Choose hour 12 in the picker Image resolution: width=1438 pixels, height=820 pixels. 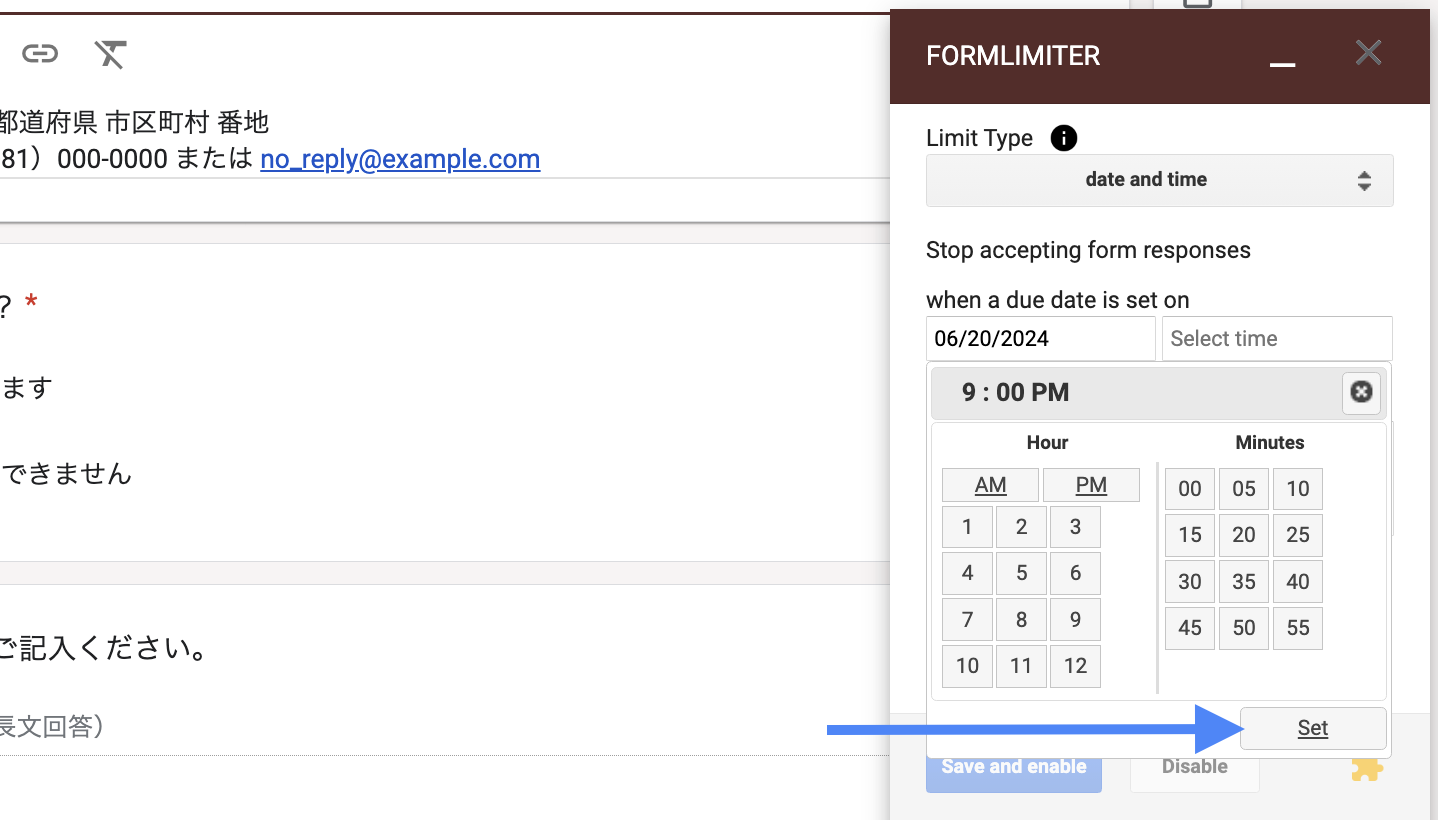[1075, 666]
